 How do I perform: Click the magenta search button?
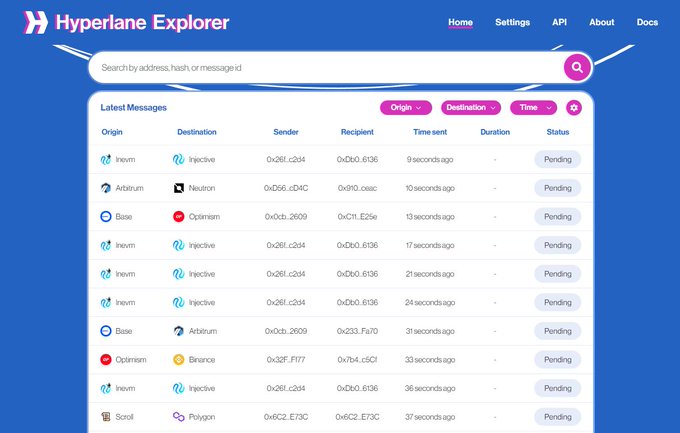click(577, 67)
